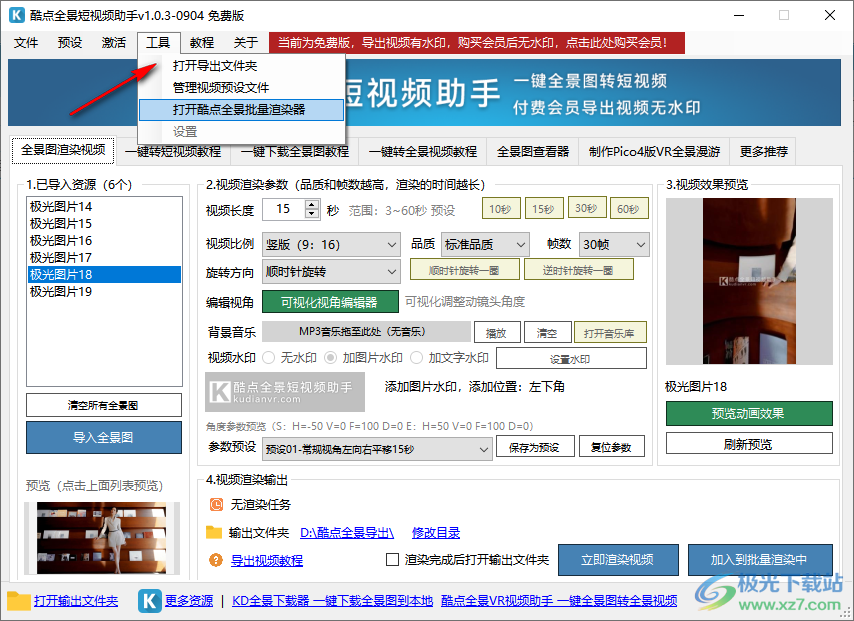
Task: Choose 打开酷点全景批量渲染器 from menu
Action: click(240, 109)
